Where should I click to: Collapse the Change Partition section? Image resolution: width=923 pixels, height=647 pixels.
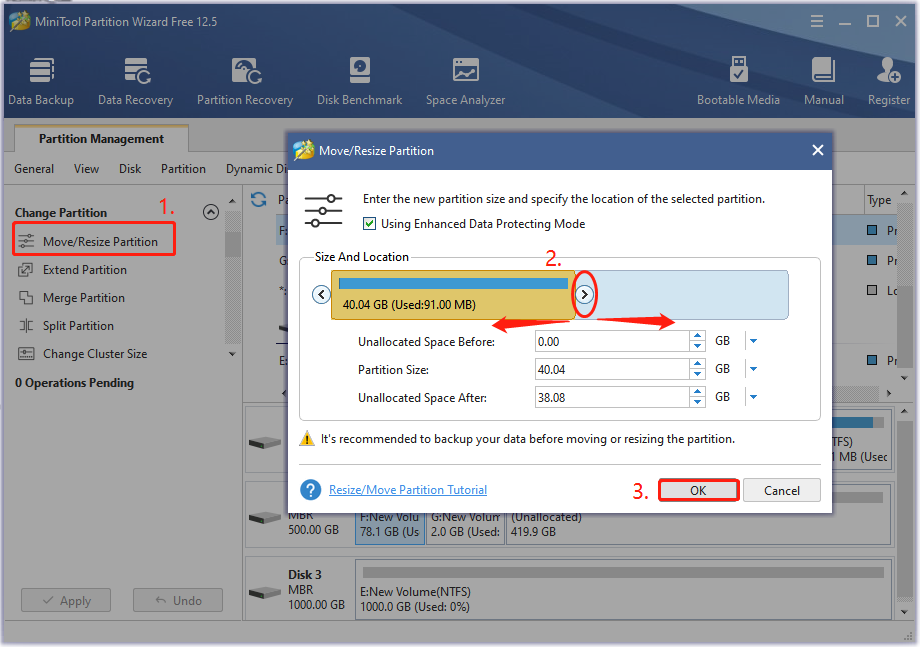211,212
